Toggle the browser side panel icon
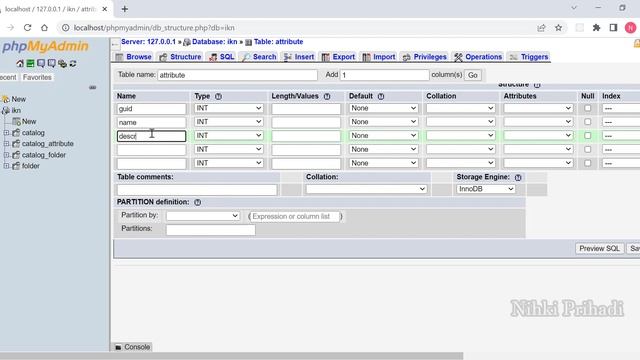The image size is (640, 360). point(613,28)
